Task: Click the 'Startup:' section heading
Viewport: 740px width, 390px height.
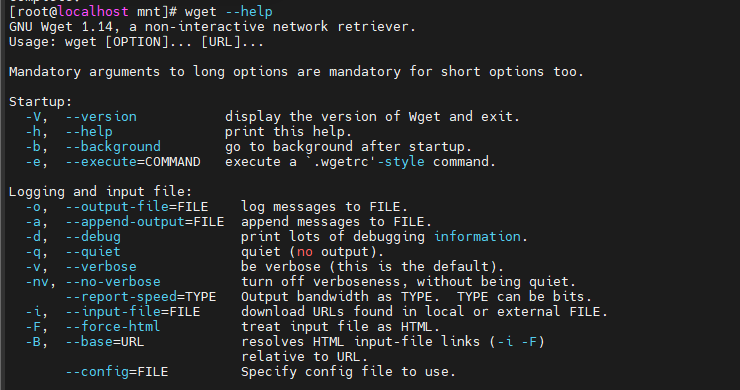Action: (x=41, y=102)
